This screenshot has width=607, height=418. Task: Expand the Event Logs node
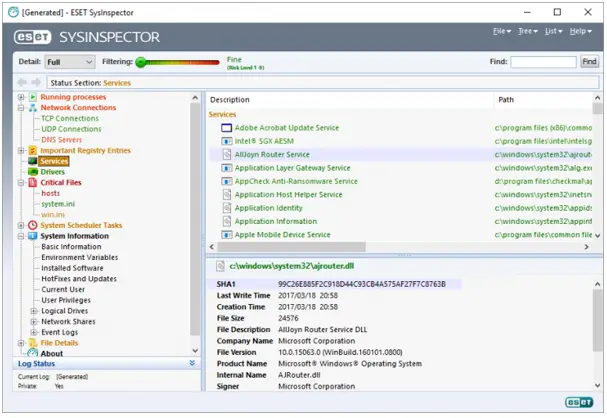coord(34,332)
